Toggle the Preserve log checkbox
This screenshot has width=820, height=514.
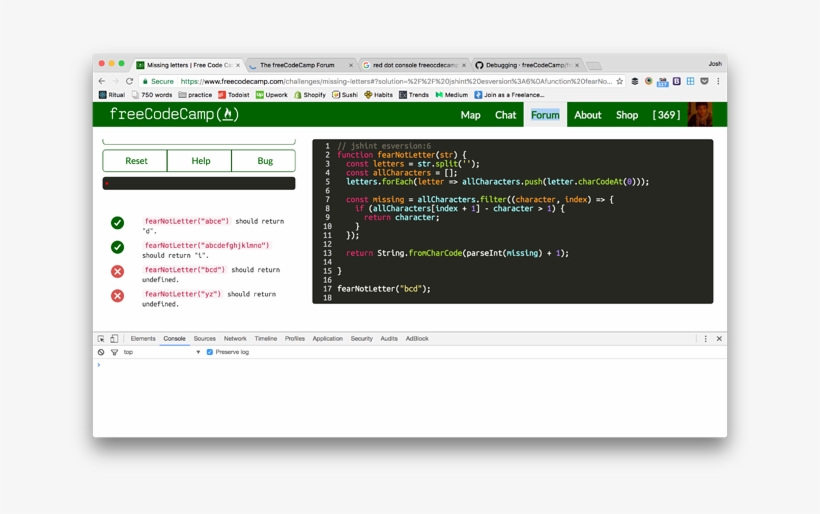(210, 352)
